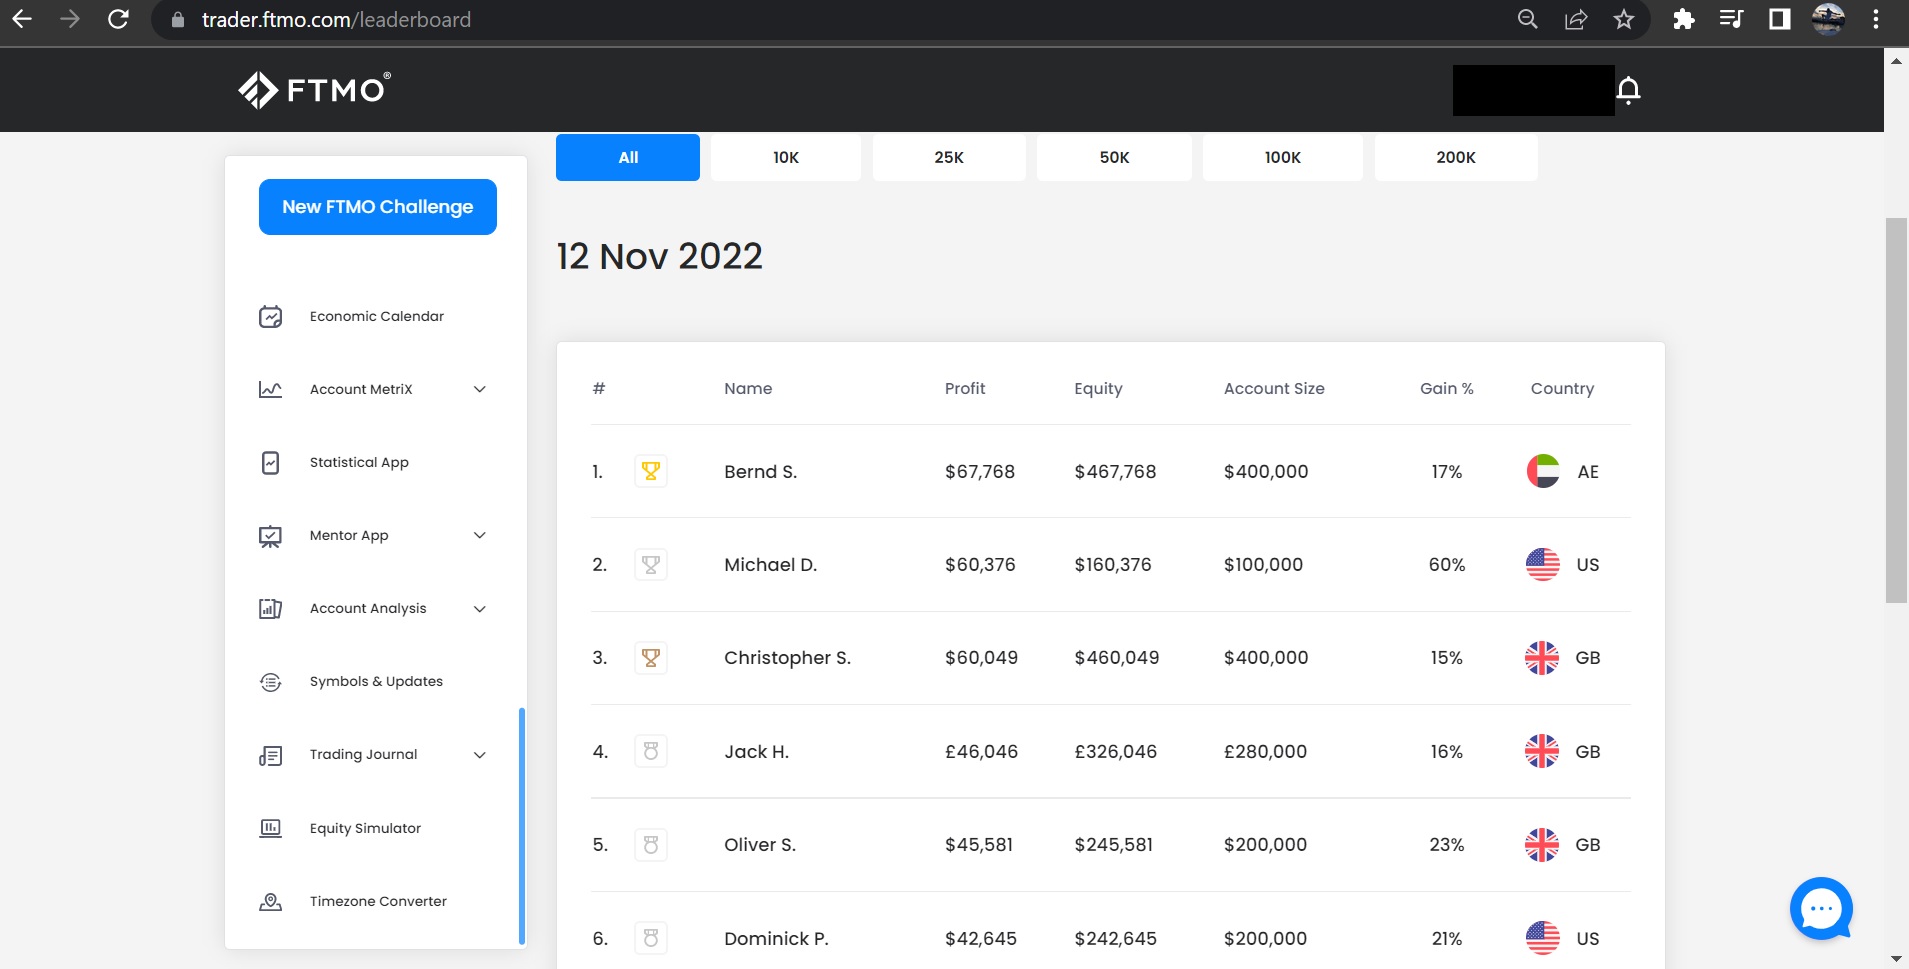Click the Mentor App presentation icon
This screenshot has height=969, width=1909.
pos(270,536)
